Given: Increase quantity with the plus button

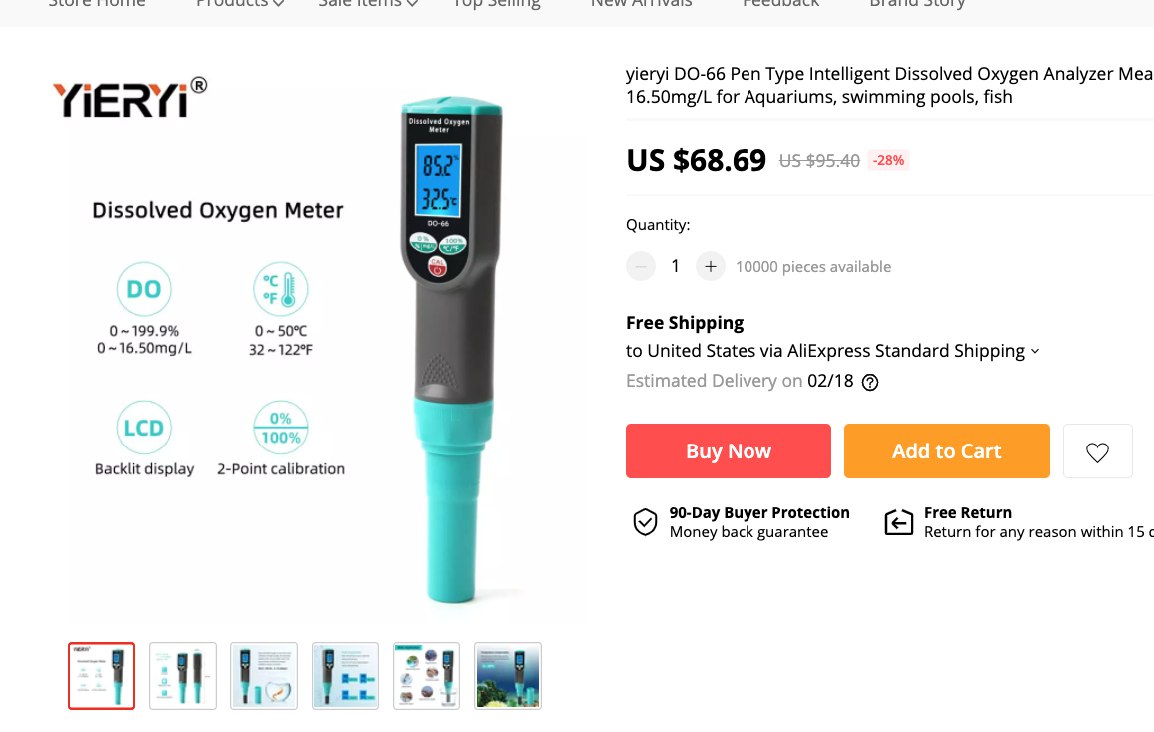Looking at the screenshot, I should click(x=711, y=266).
